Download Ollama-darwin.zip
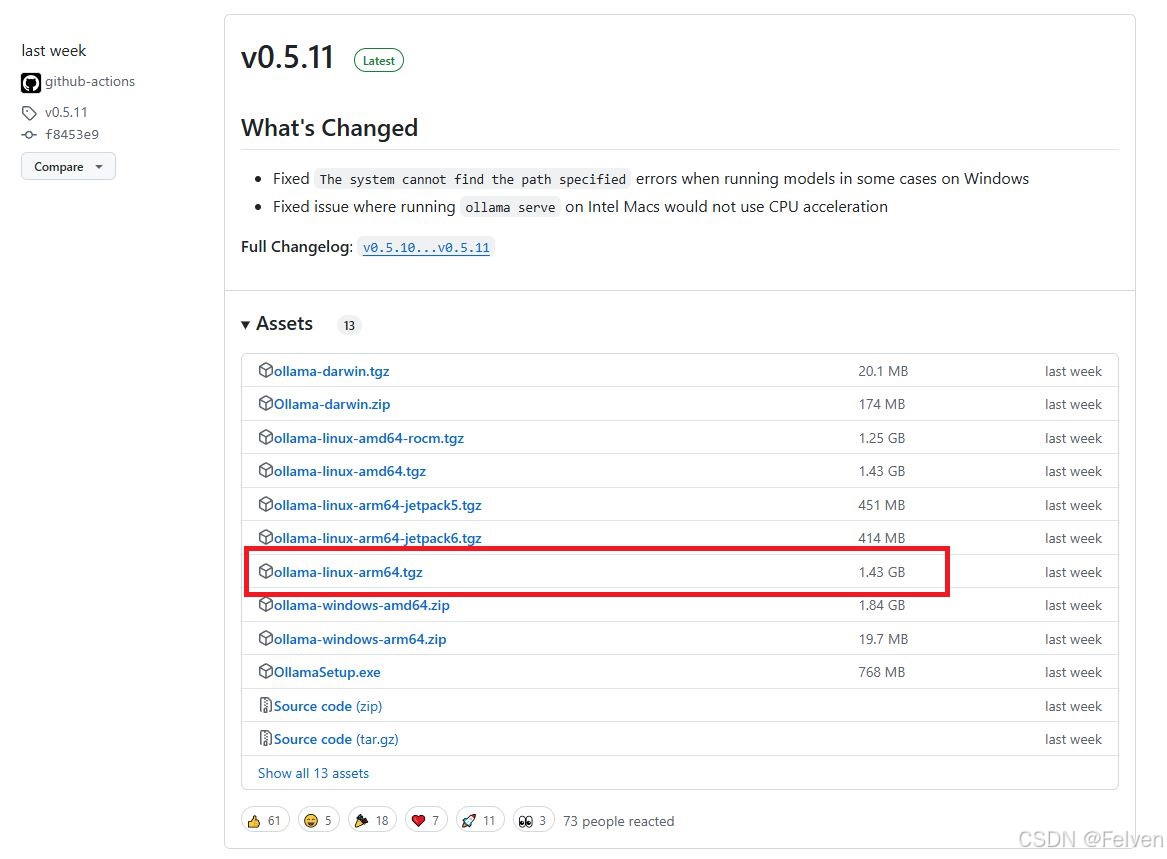The width and height of the screenshot is (1167, 859). pyautogui.click(x=332, y=404)
